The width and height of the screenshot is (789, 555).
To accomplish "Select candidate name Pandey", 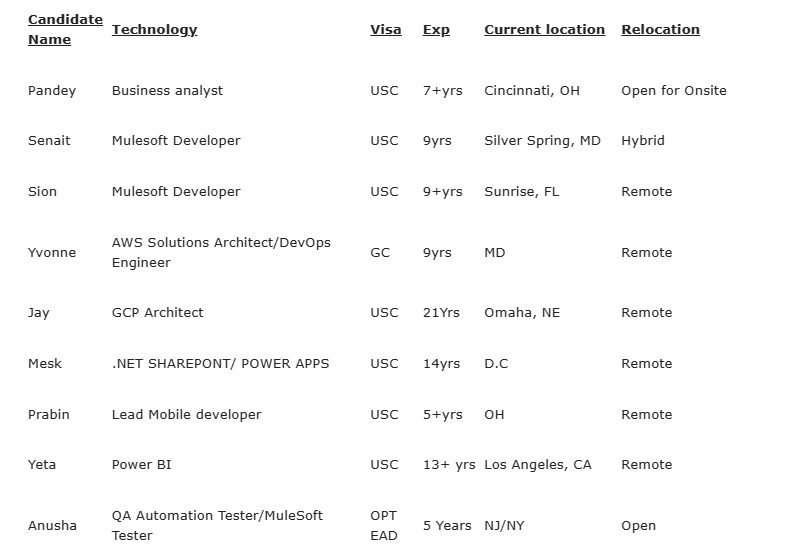I will 52,90.
